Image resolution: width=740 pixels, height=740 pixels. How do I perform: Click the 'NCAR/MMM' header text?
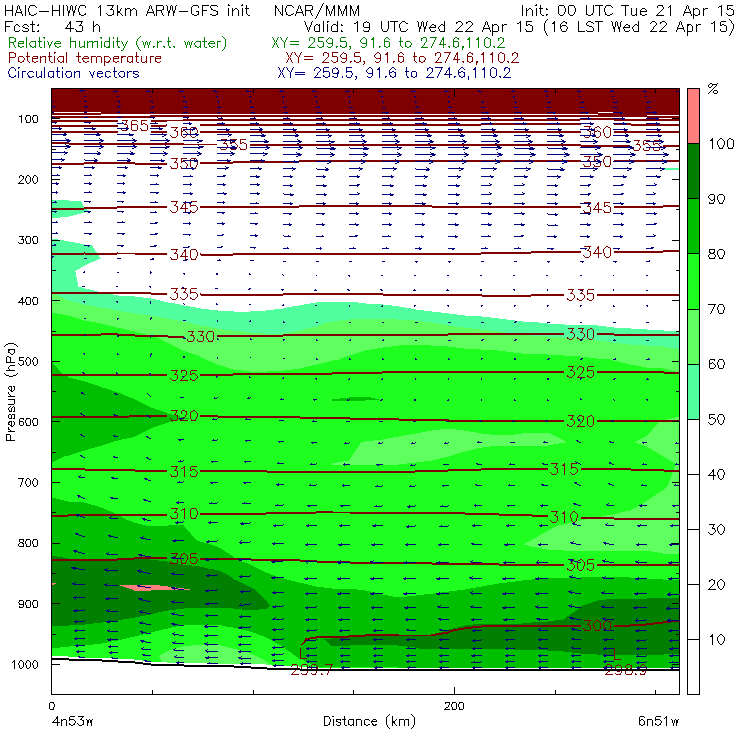coord(317,10)
